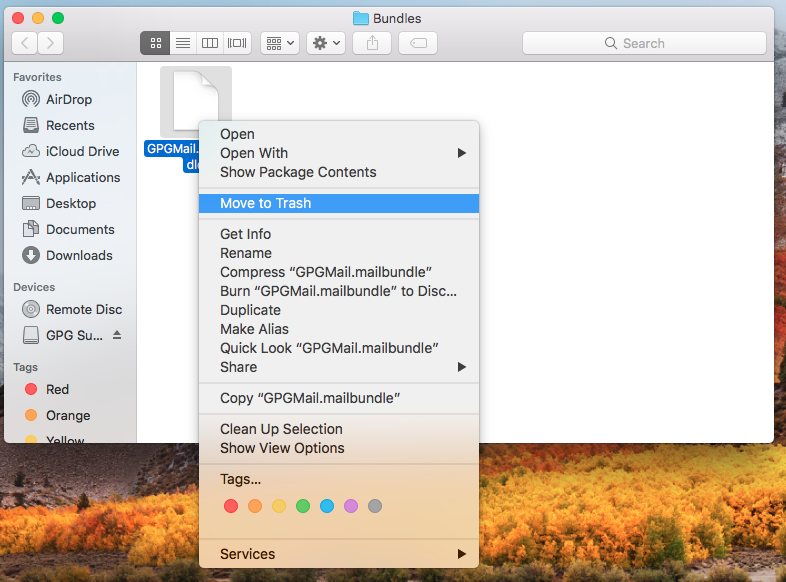Choose Rename from the context menu
The width and height of the screenshot is (786, 582).
coord(339,253)
